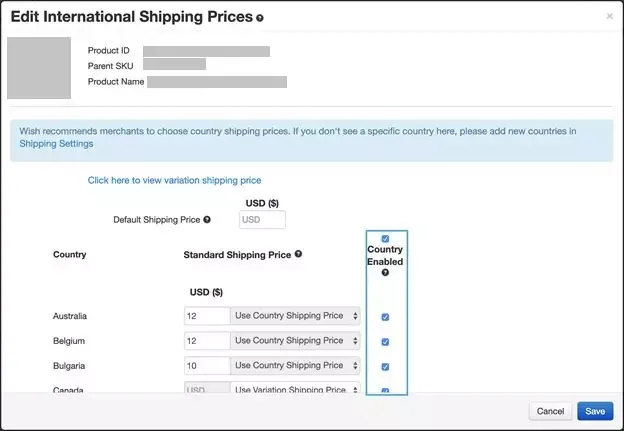The height and width of the screenshot is (431, 624).
Task: Open Bulgaria shipping price type dropdown
Action: 295,365
